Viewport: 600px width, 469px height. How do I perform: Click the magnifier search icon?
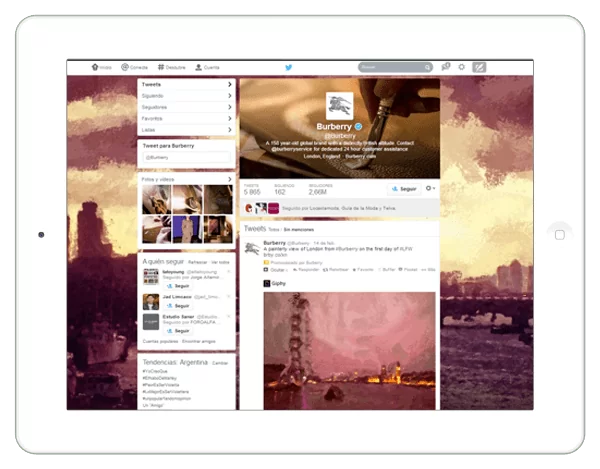427,68
